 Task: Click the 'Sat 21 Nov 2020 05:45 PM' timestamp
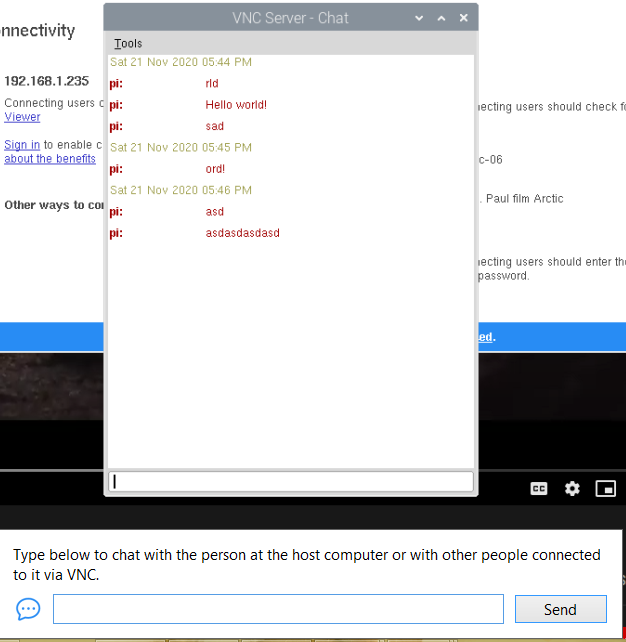coord(181,147)
